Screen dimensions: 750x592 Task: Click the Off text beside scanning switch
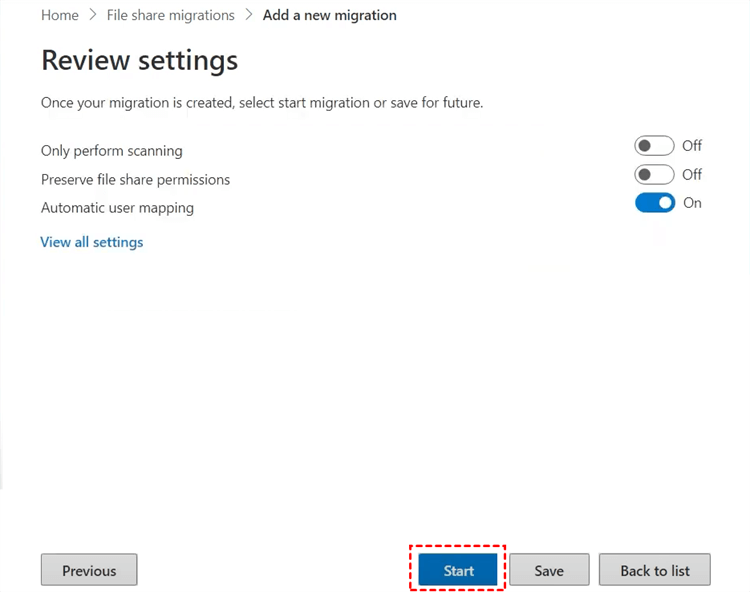click(692, 146)
